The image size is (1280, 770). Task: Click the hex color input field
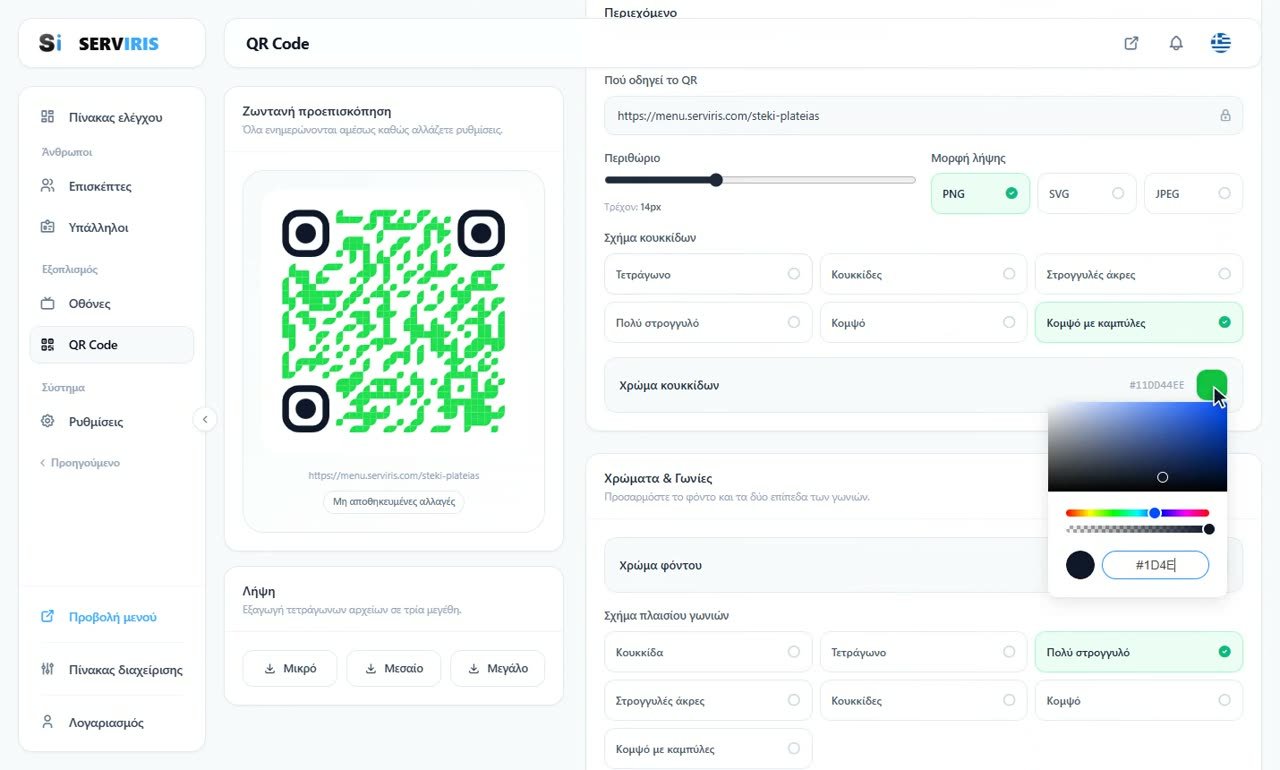click(x=1155, y=565)
